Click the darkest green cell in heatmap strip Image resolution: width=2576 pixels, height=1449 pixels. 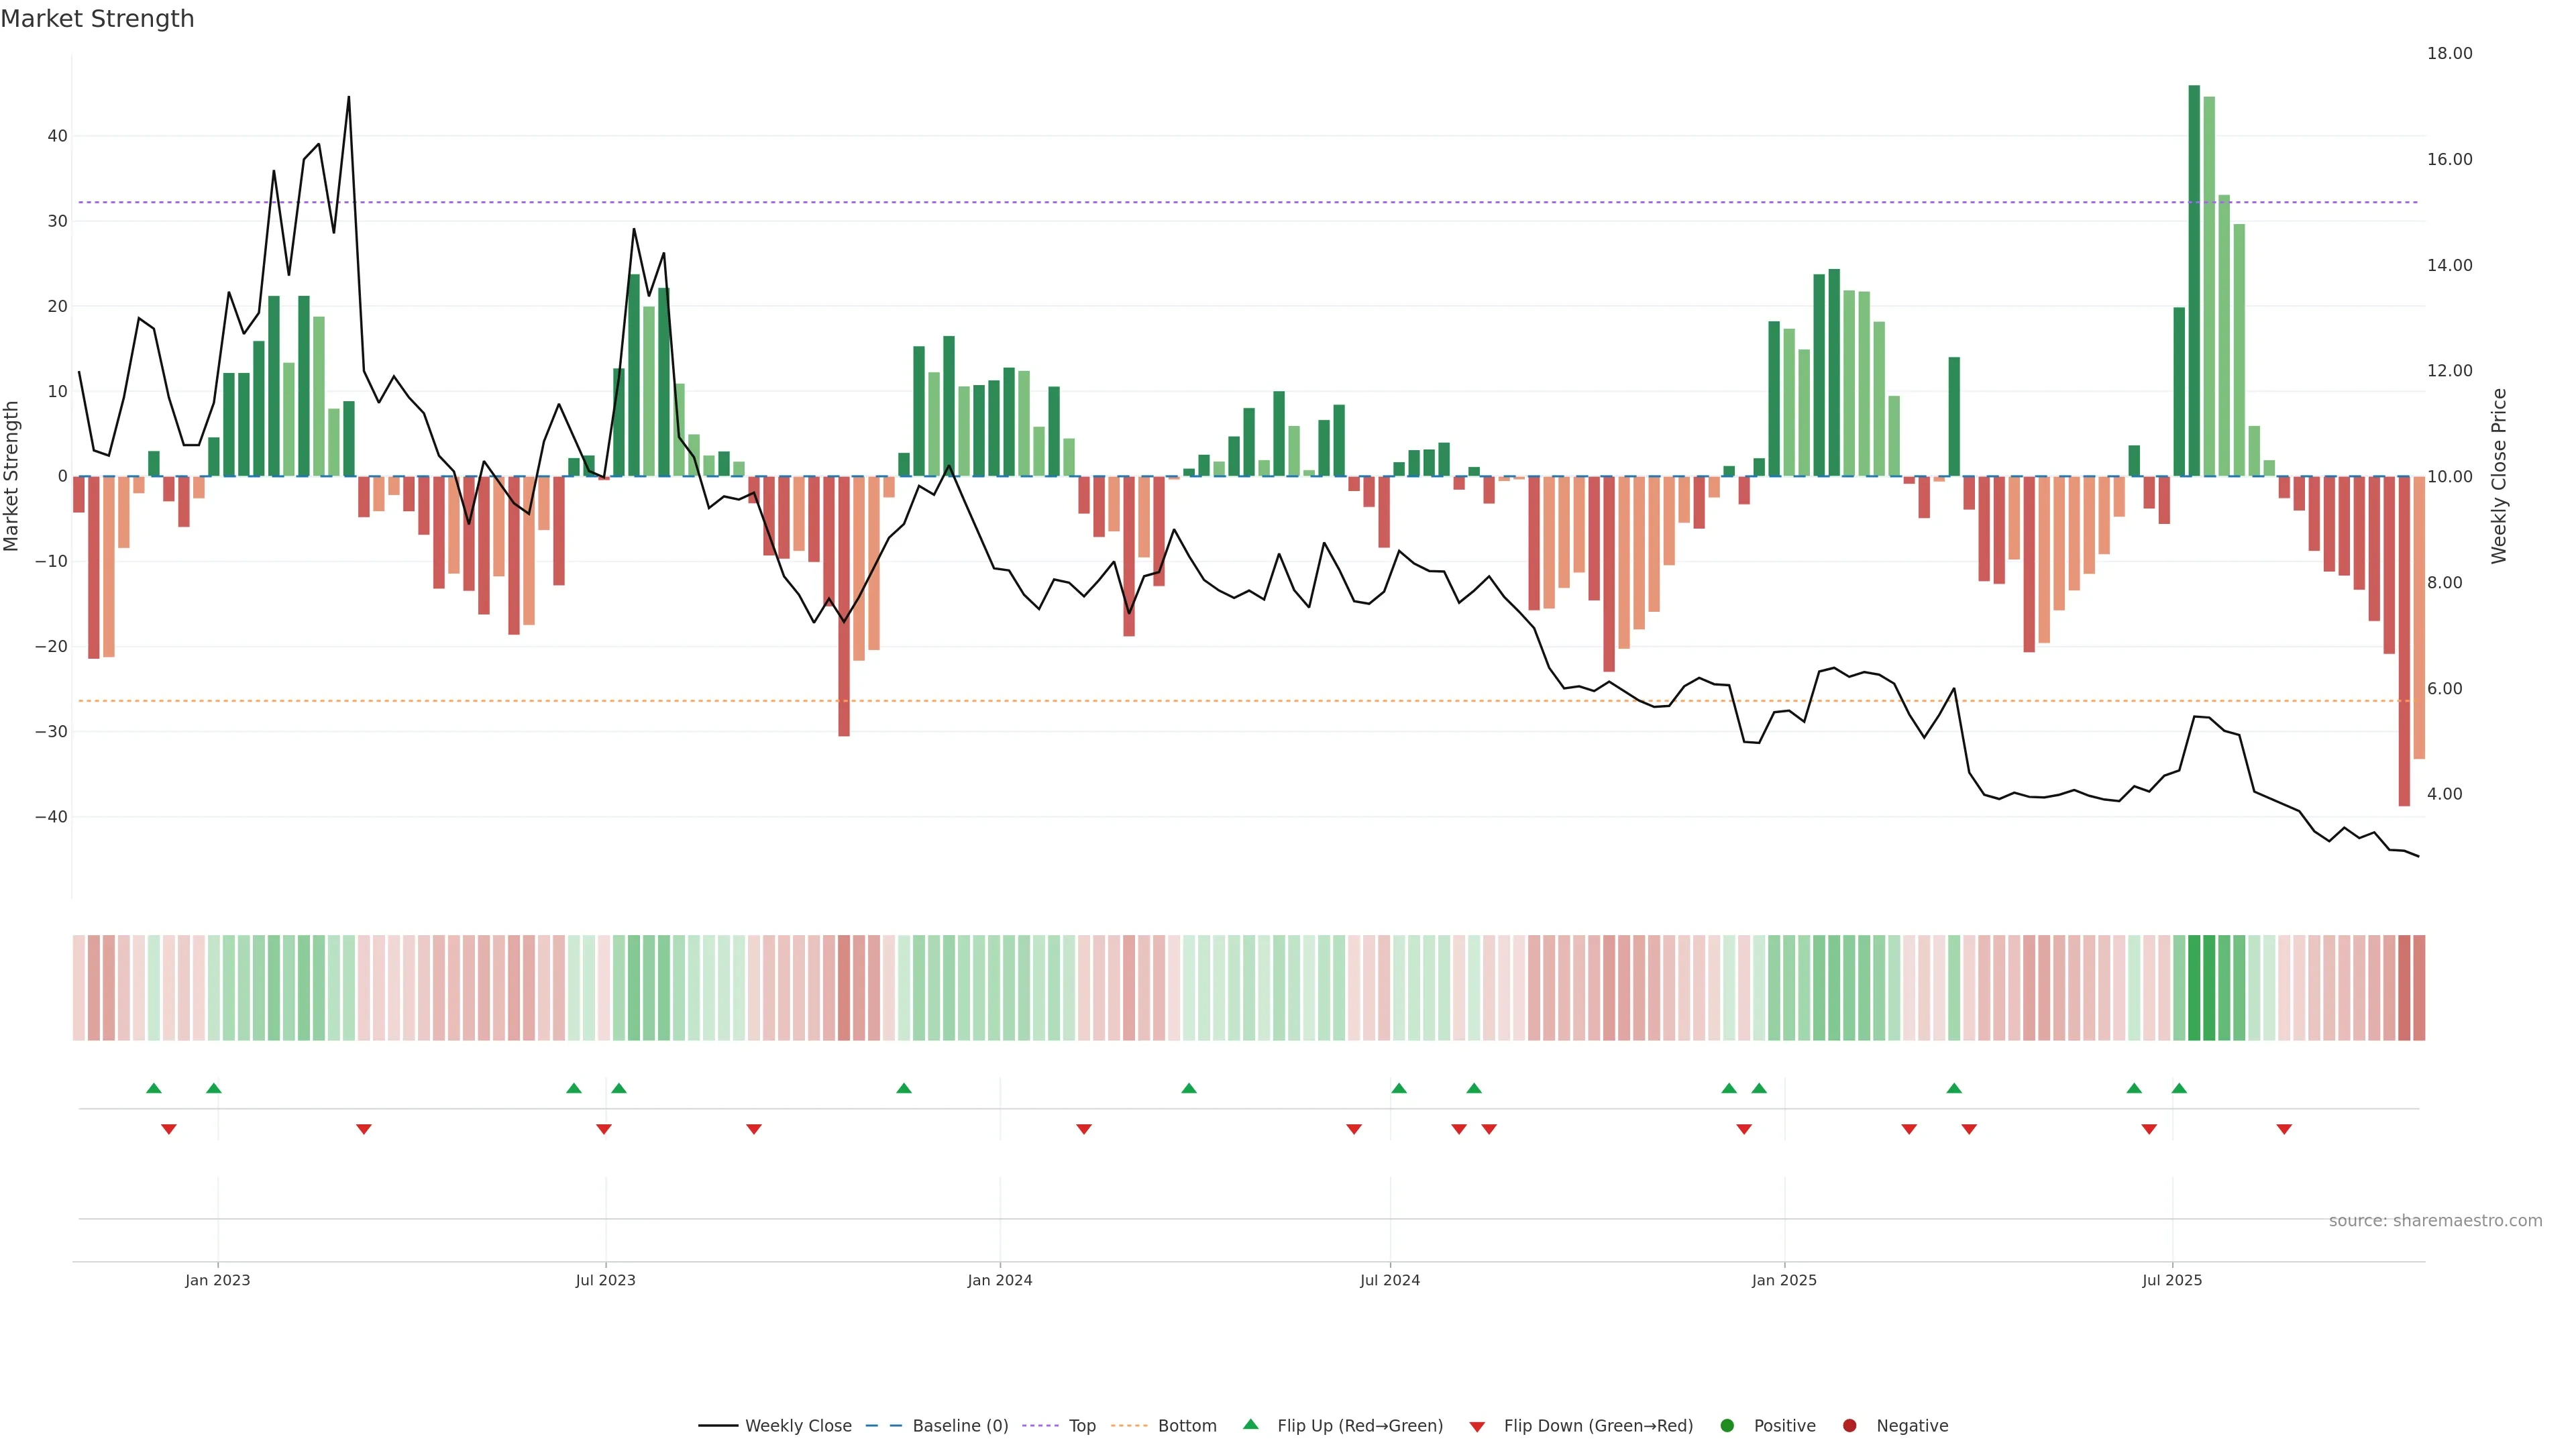[2194, 988]
